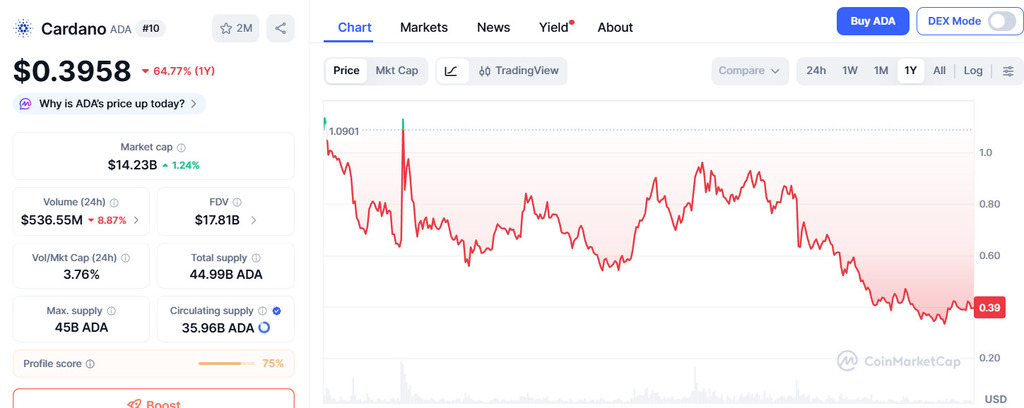This screenshot has width=1024, height=408.
Task: Click Market cap info icon
Action: (181, 147)
